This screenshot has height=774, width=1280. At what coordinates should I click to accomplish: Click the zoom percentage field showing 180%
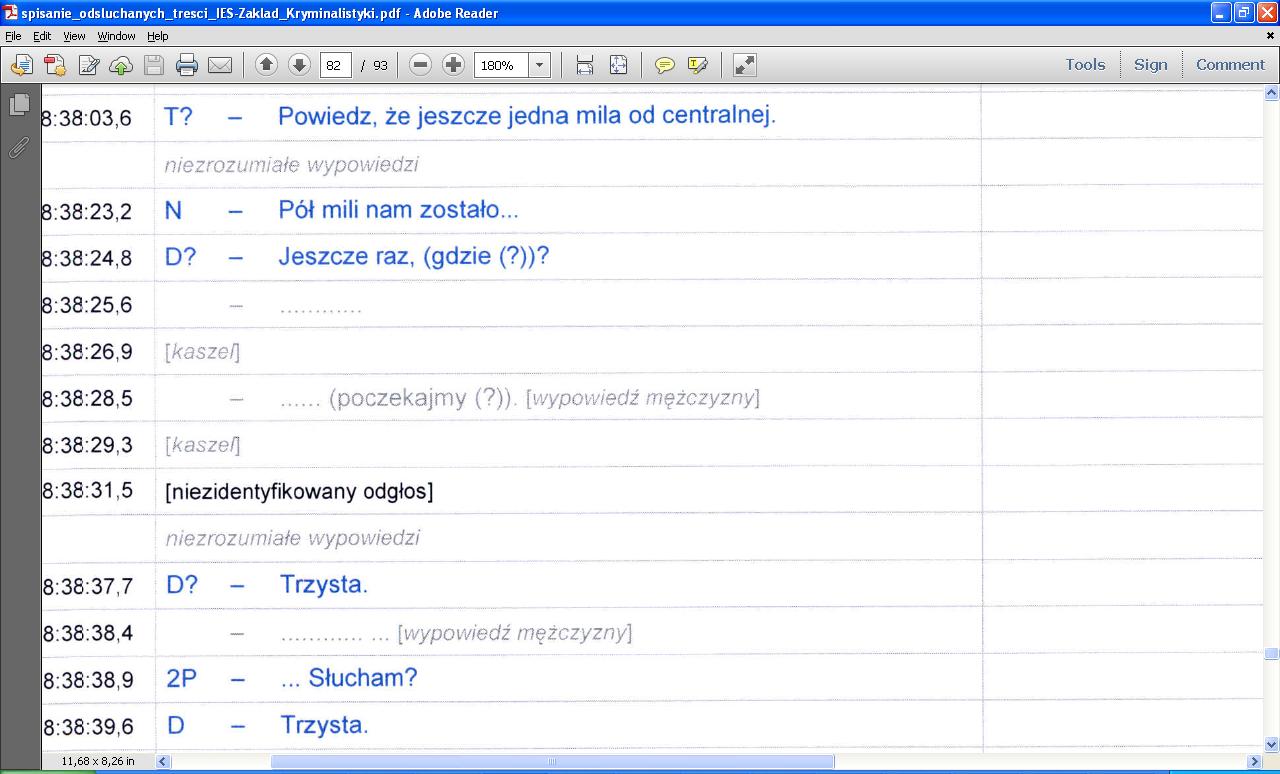point(501,65)
